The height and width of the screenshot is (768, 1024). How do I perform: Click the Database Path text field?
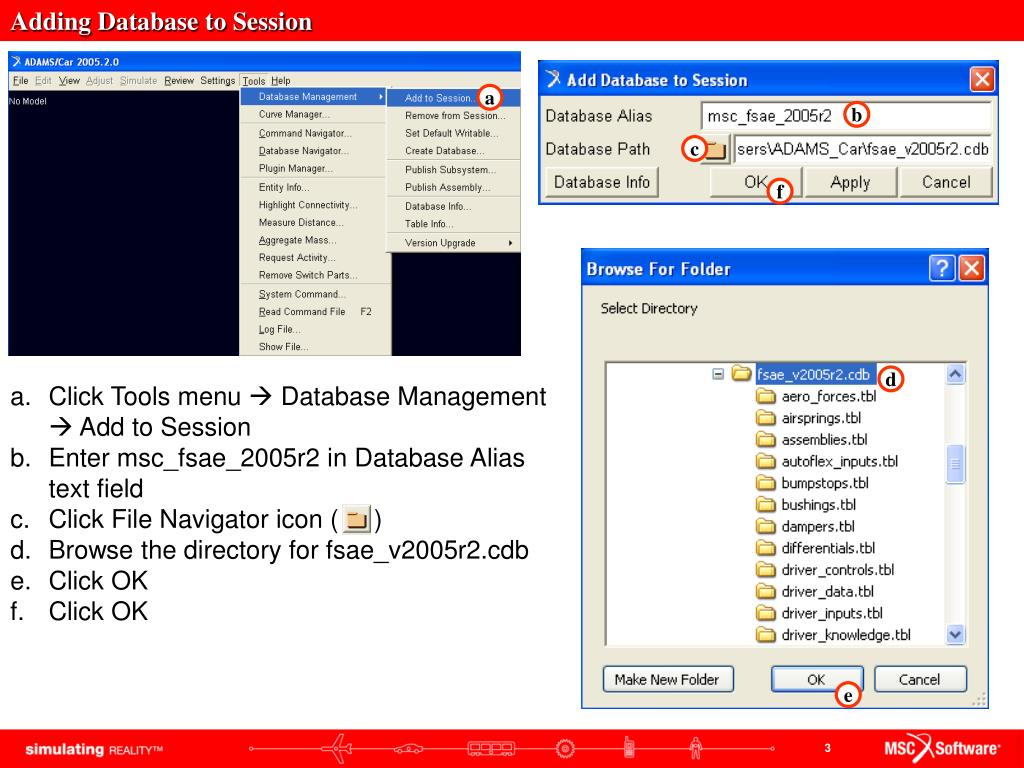pyautogui.click(x=863, y=150)
